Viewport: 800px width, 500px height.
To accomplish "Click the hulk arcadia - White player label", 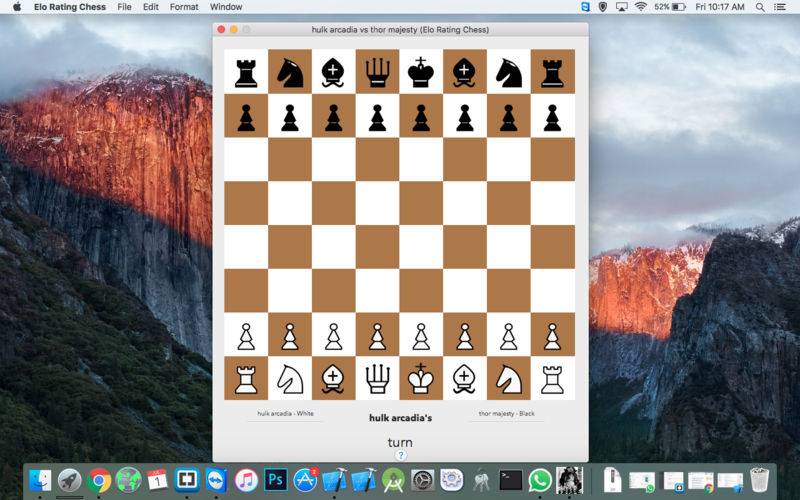I will click(285, 413).
